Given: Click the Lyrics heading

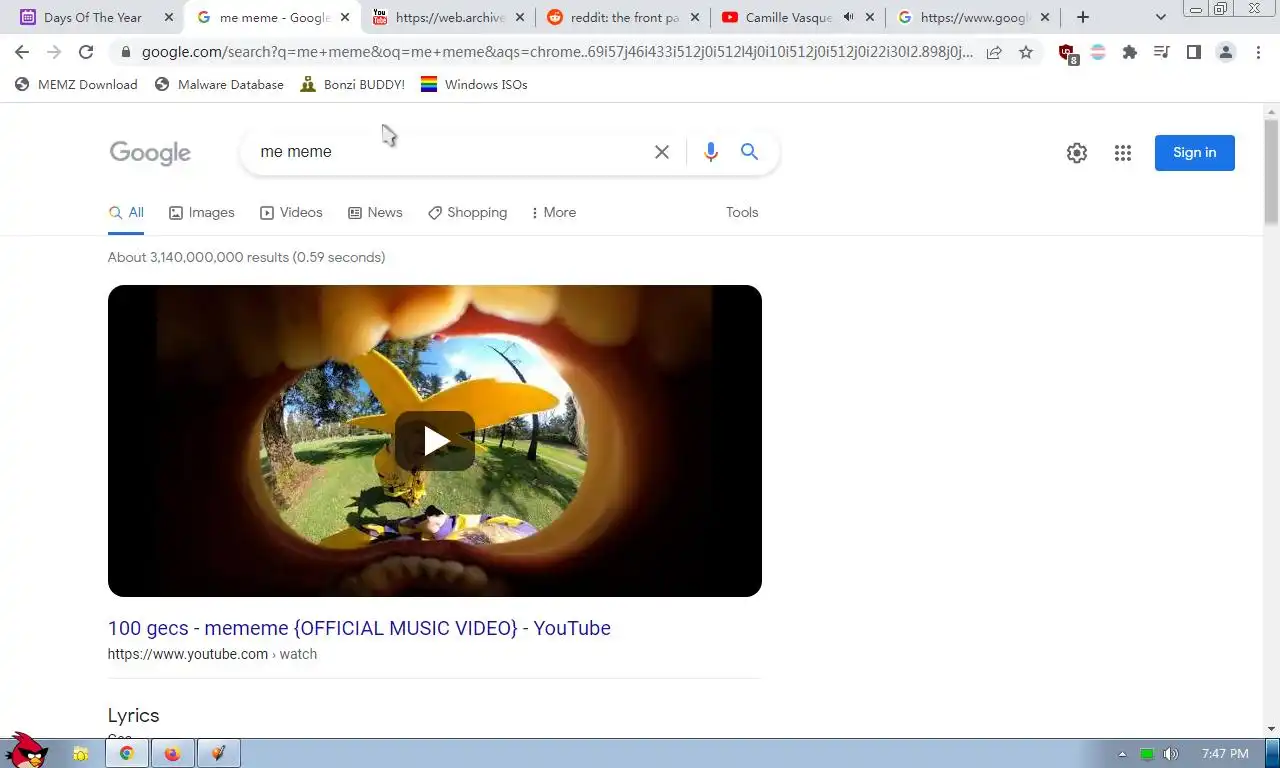Looking at the screenshot, I should coord(133,716).
